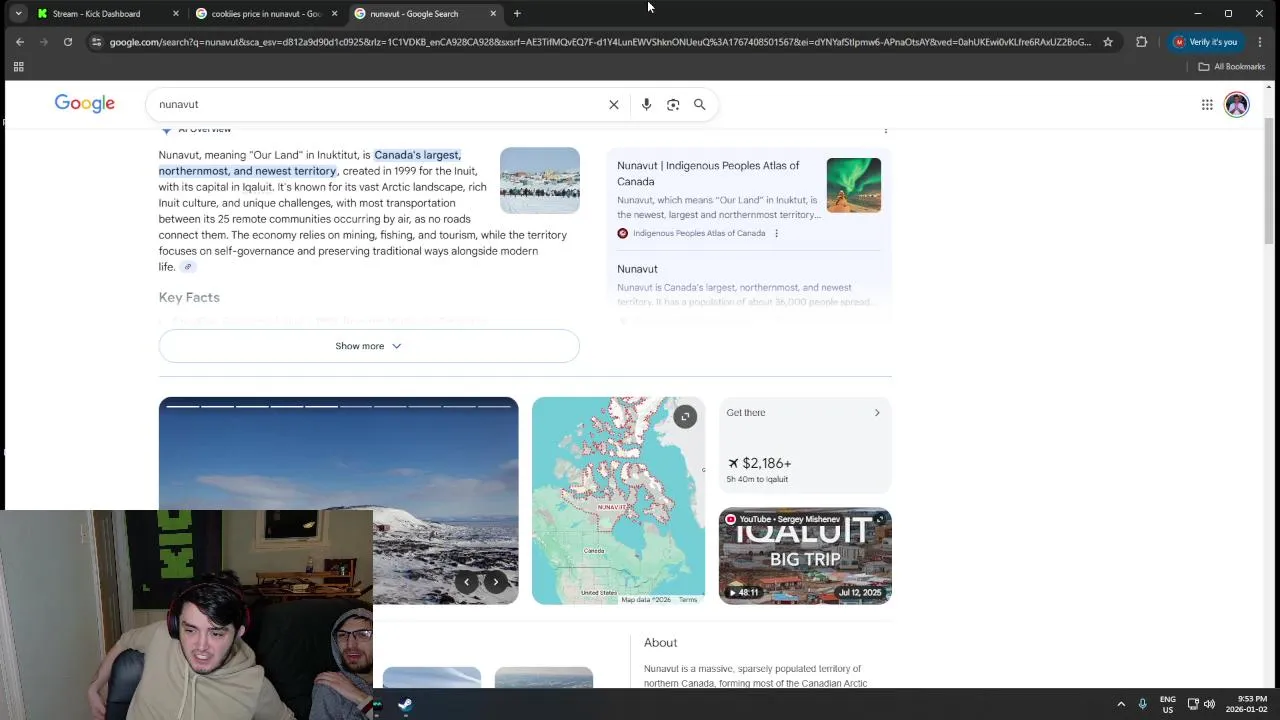This screenshot has width=1280, height=720.
Task: Open the second Nunavut source card
Action: [748, 285]
